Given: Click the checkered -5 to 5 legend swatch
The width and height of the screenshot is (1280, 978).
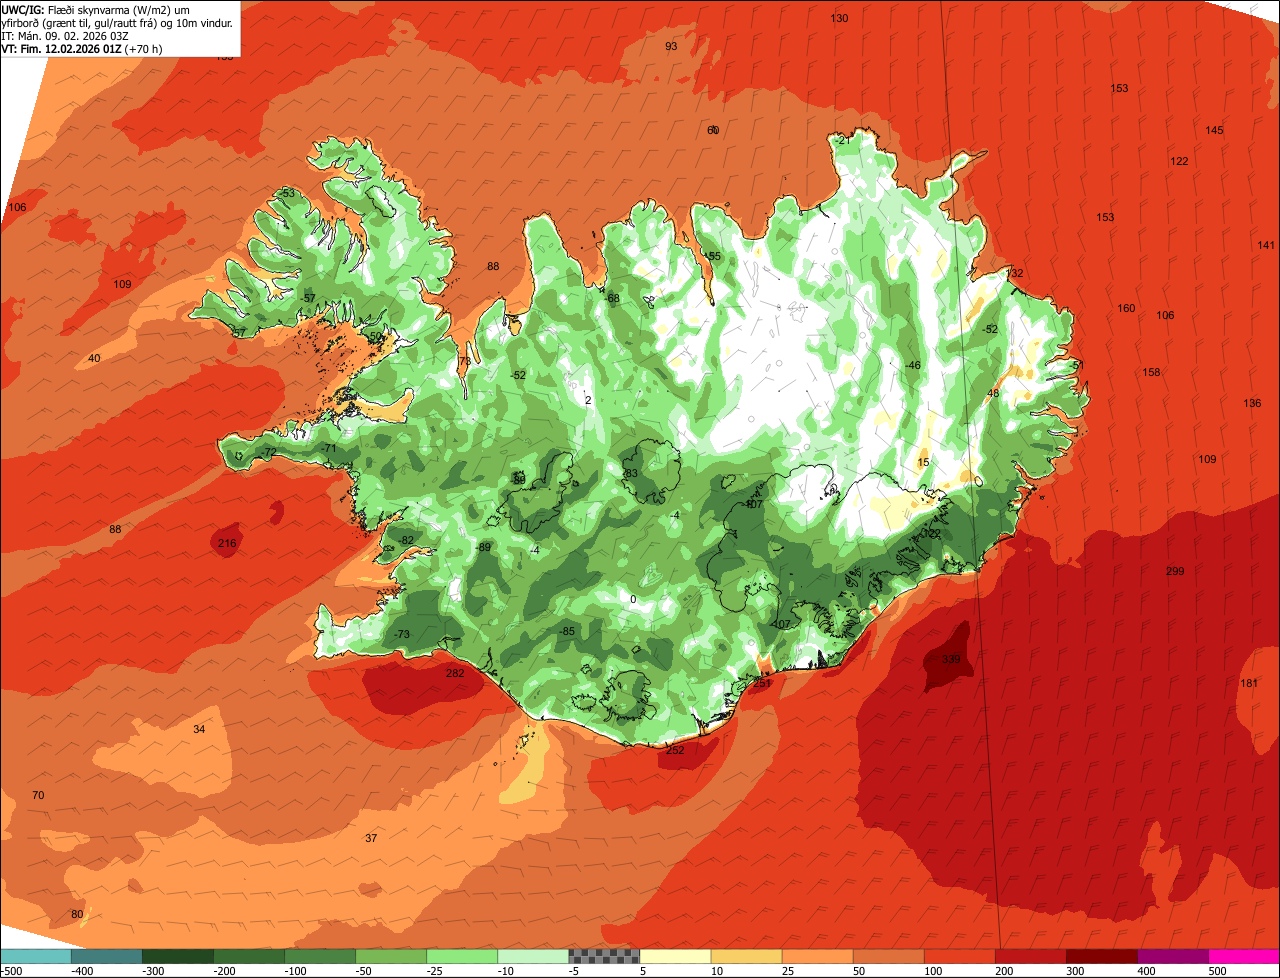Looking at the screenshot, I should click(604, 956).
